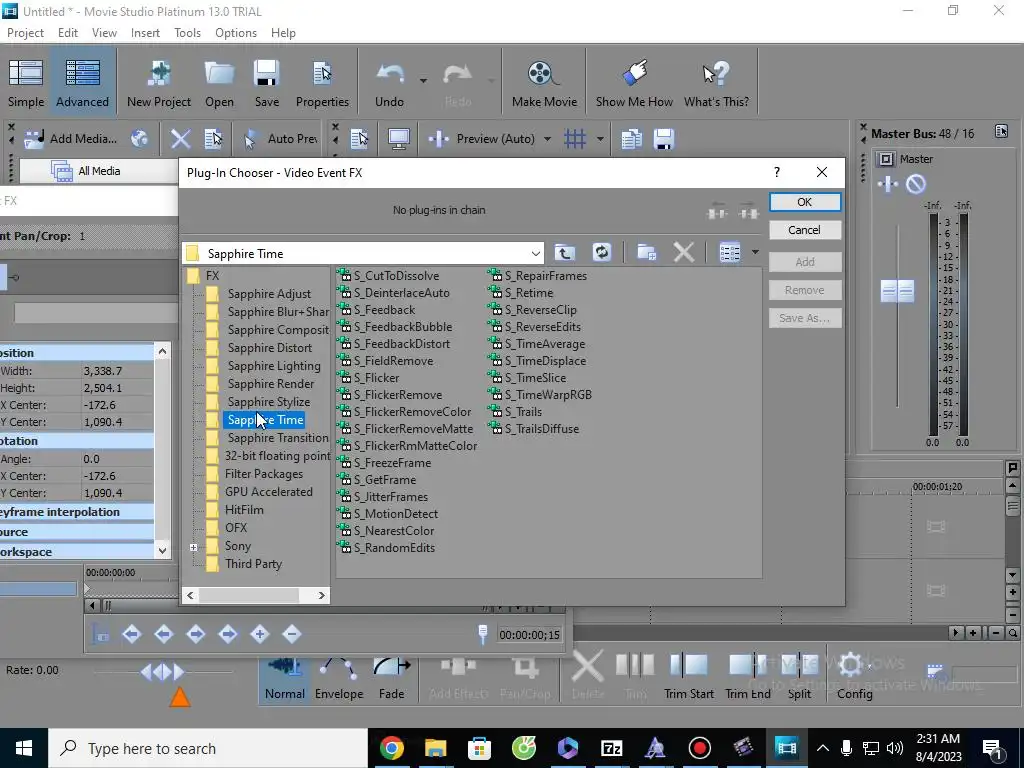Viewport: 1024px width, 768px height.
Task: Open Chrome from the taskbar
Action: tap(391, 748)
